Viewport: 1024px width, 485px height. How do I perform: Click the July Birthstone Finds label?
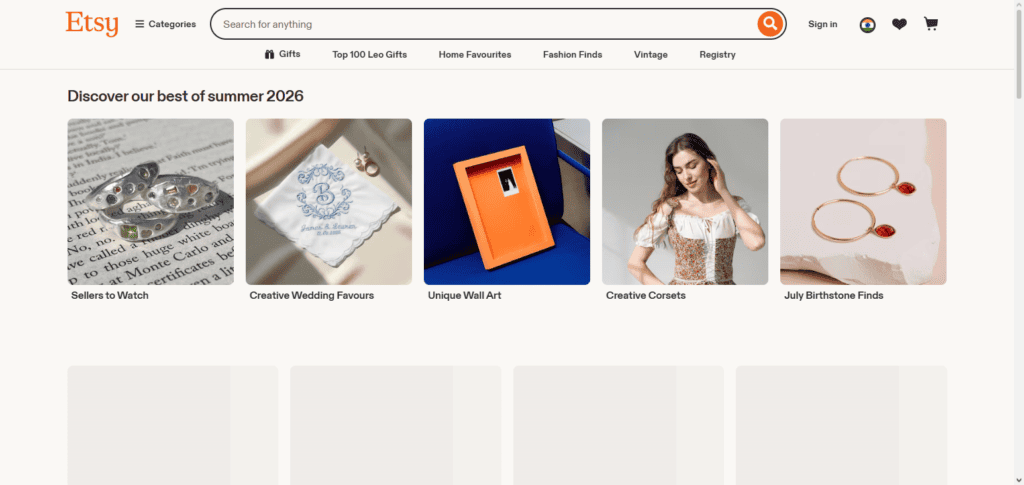pyautogui.click(x=833, y=296)
